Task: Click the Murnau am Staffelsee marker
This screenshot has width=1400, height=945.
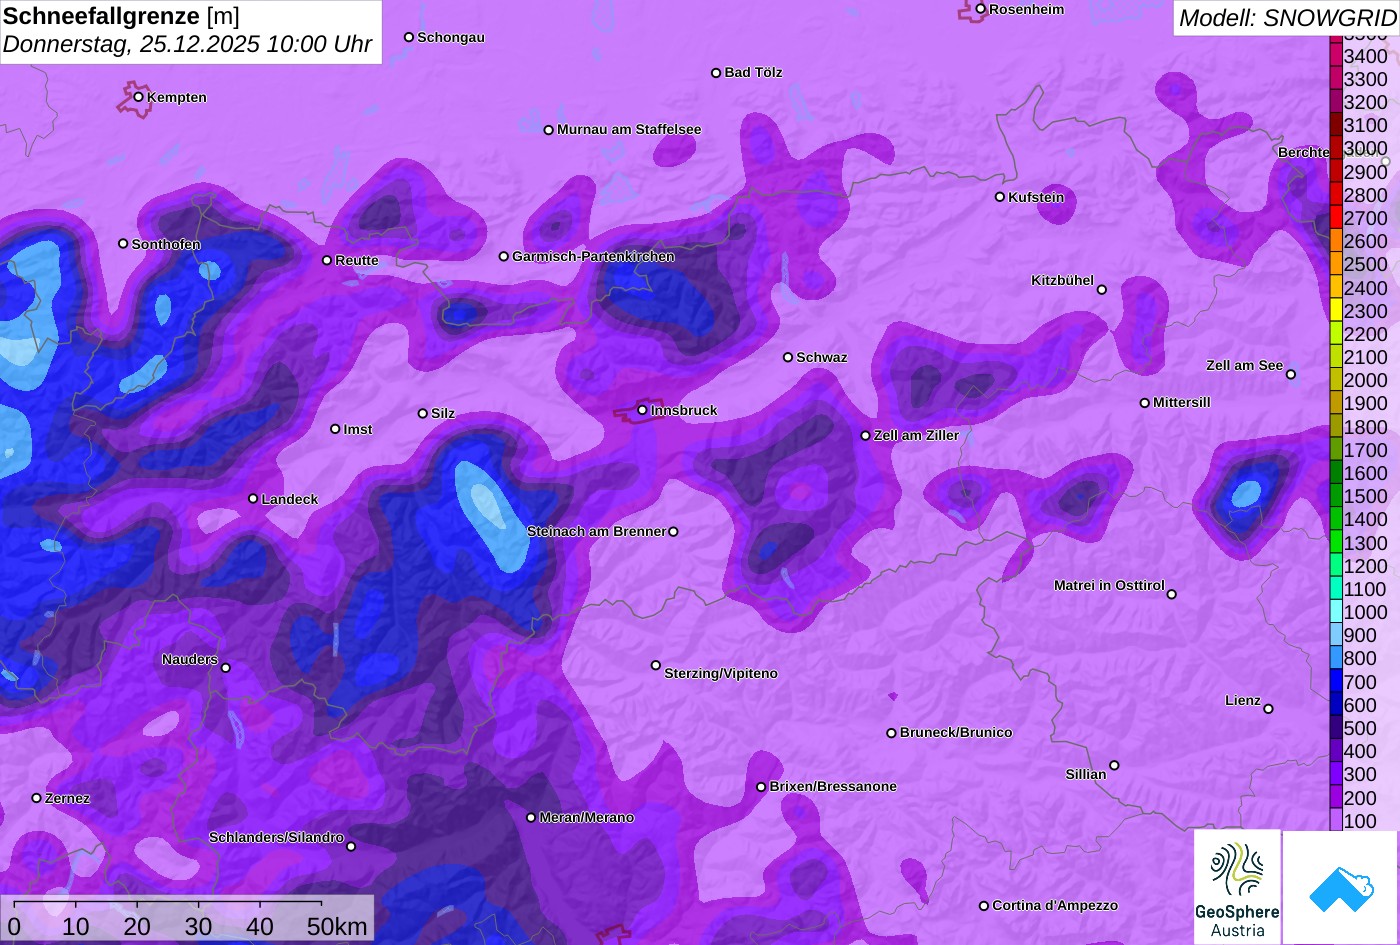Action: pos(549,129)
